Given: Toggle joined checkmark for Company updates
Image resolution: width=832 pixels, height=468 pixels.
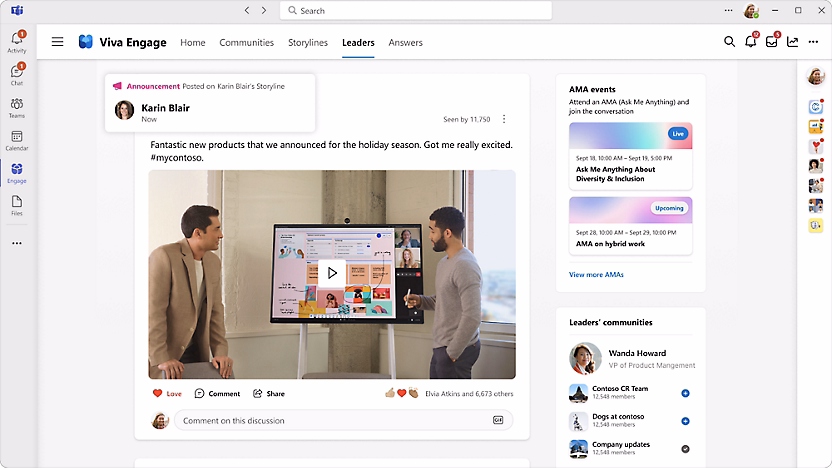Looking at the screenshot, I should tap(686, 449).
